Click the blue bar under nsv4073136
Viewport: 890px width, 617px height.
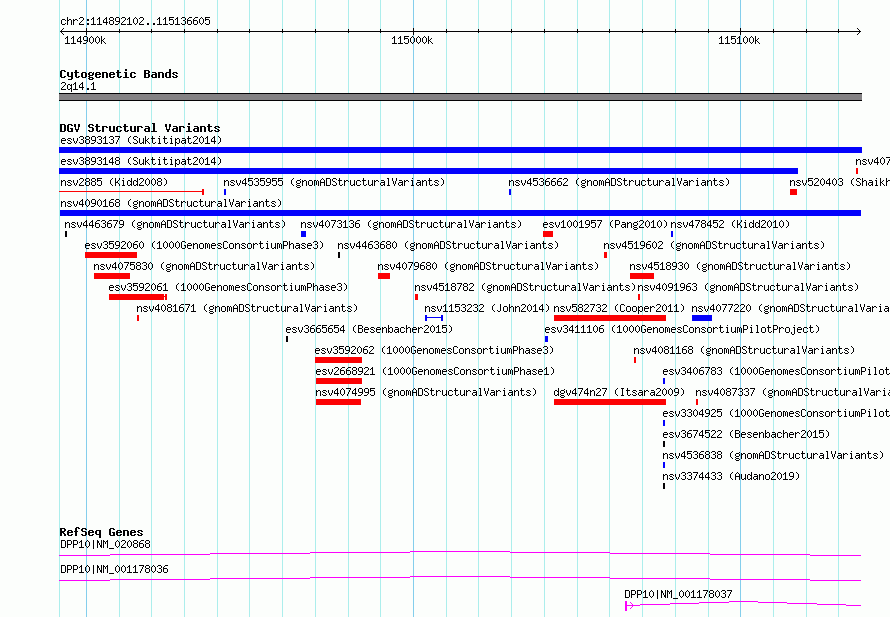point(303,234)
